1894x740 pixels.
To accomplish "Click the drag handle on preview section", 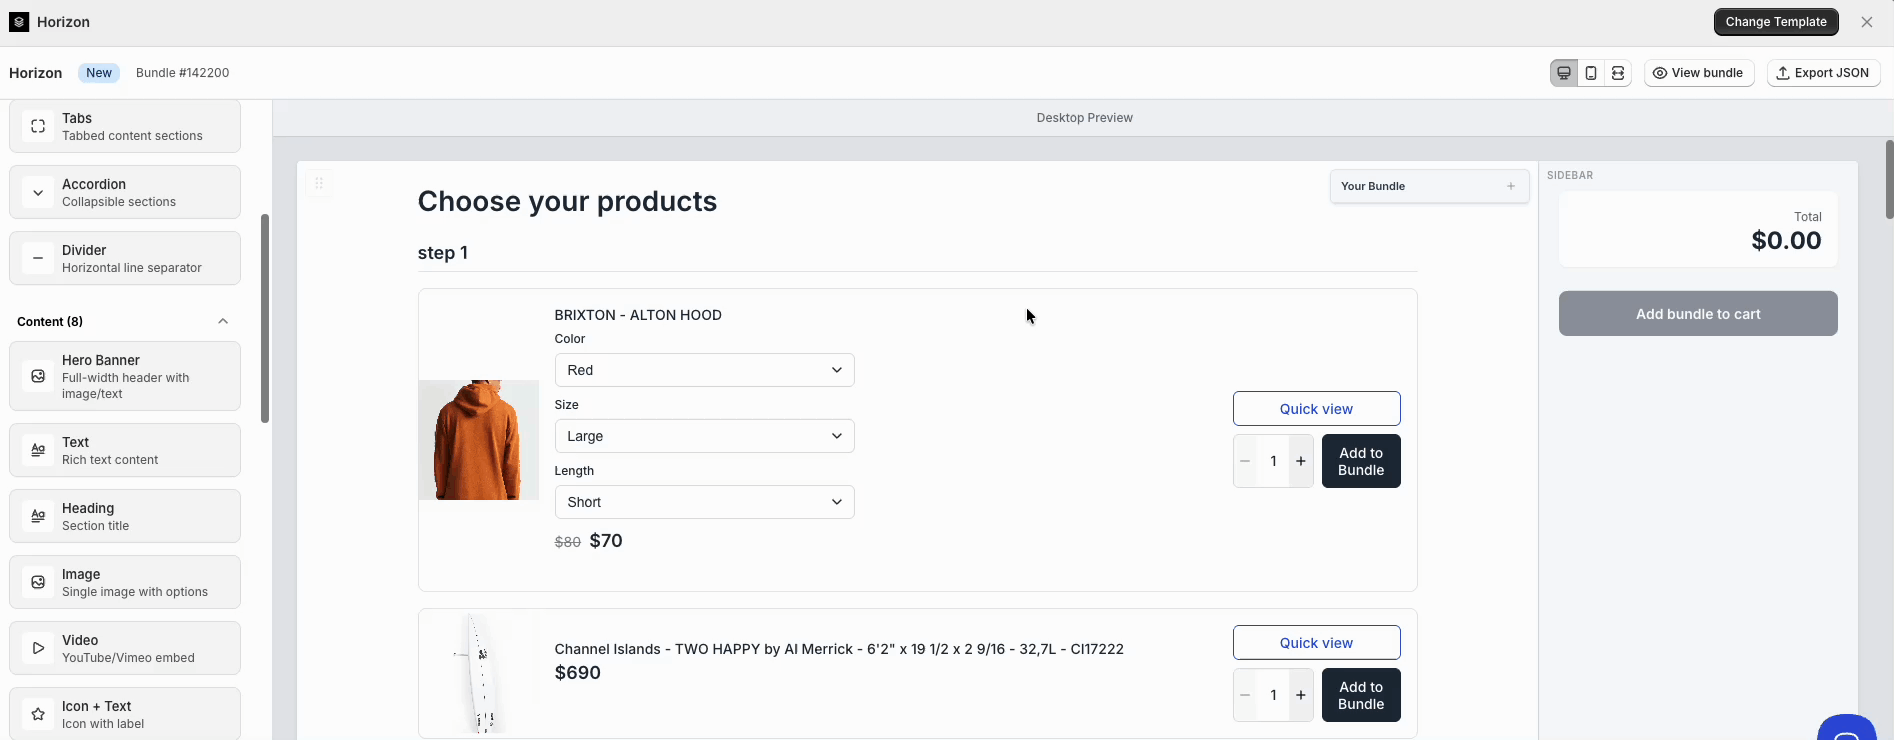I will tap(319, 183).
